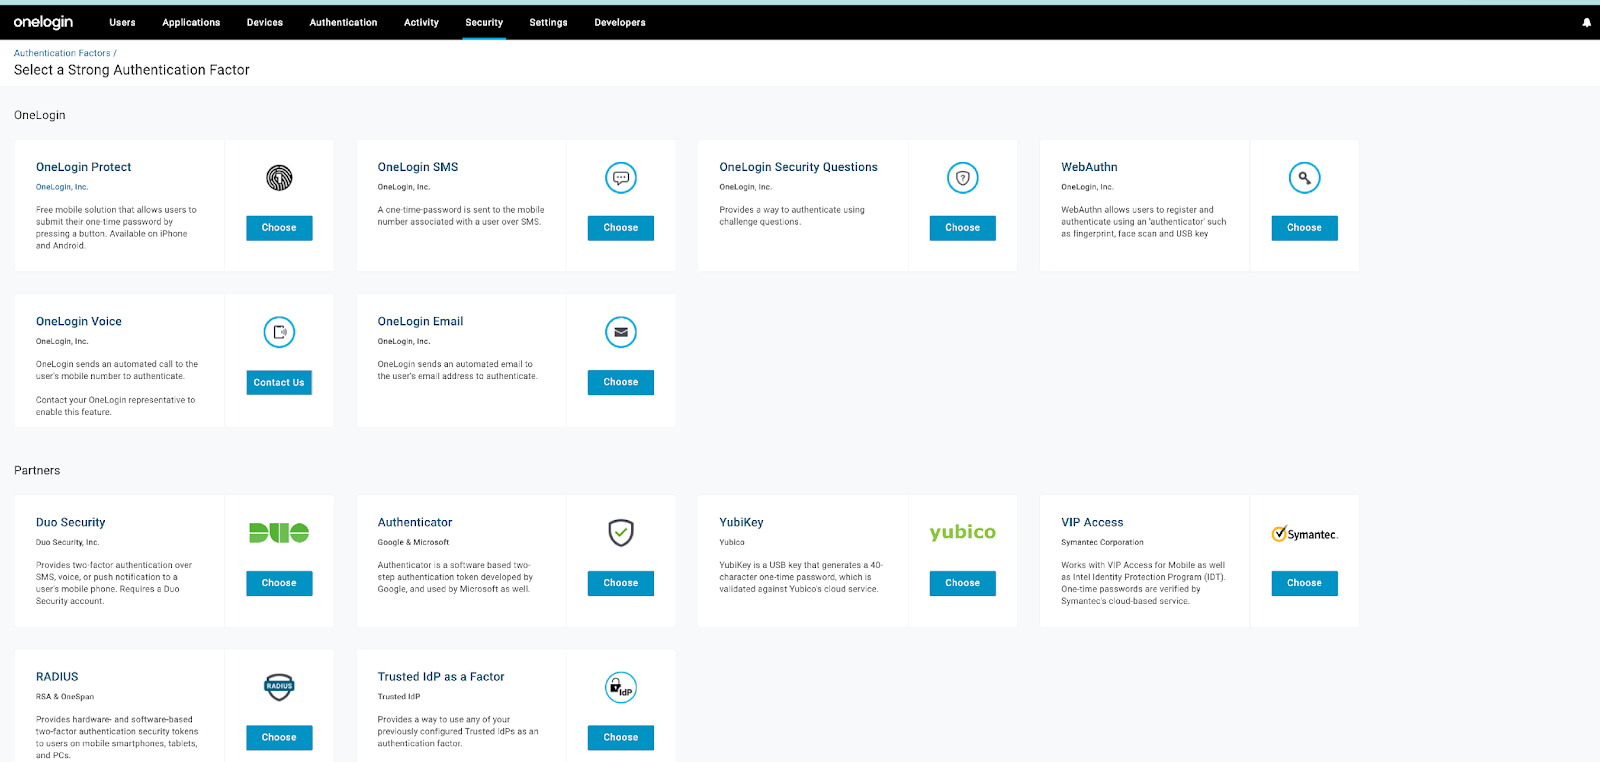Click the OneLogin SMS chat bubble icon
Image resolution: width=1600 pixels, height=762 pixels.
(x=621, y=178)
